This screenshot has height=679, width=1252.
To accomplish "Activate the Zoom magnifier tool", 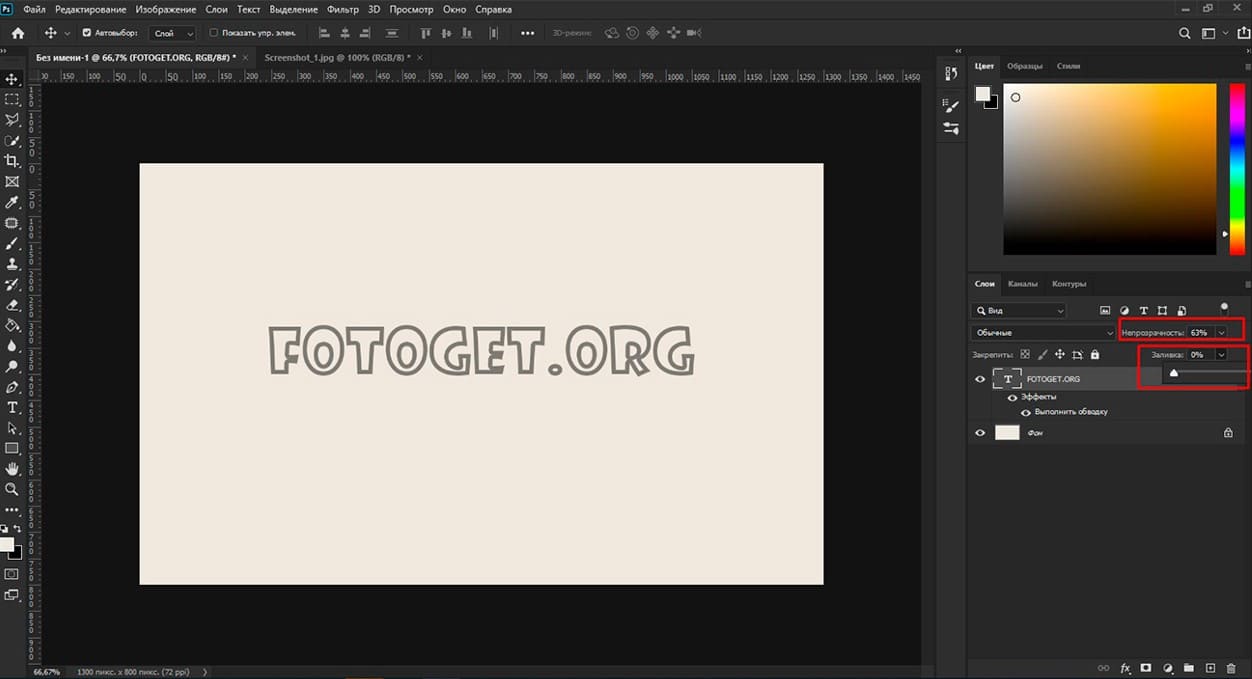I will 12,489.
